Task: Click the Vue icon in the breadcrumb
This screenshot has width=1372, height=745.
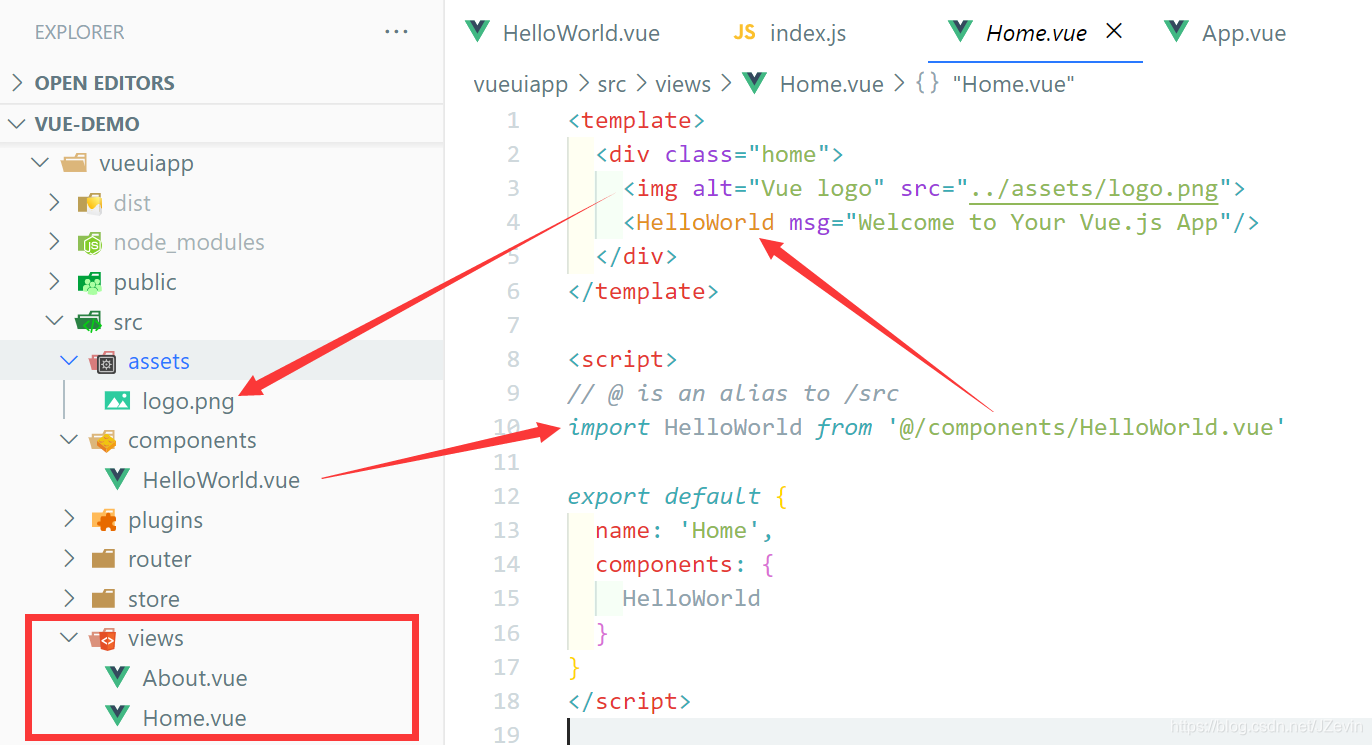Action: point(755,84)
